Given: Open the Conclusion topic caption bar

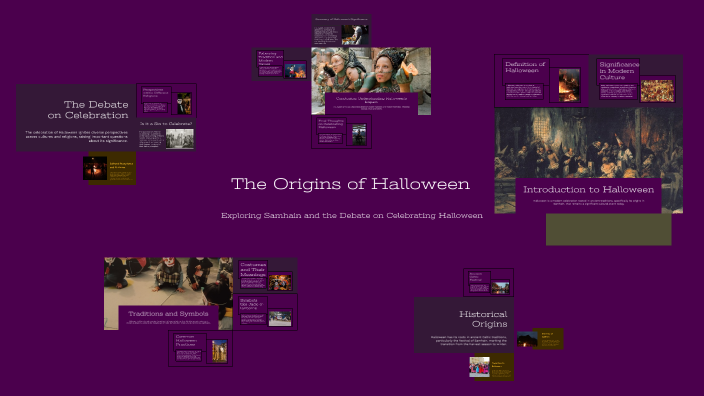Looking at the screenshot, I should [x=371, y=103].
